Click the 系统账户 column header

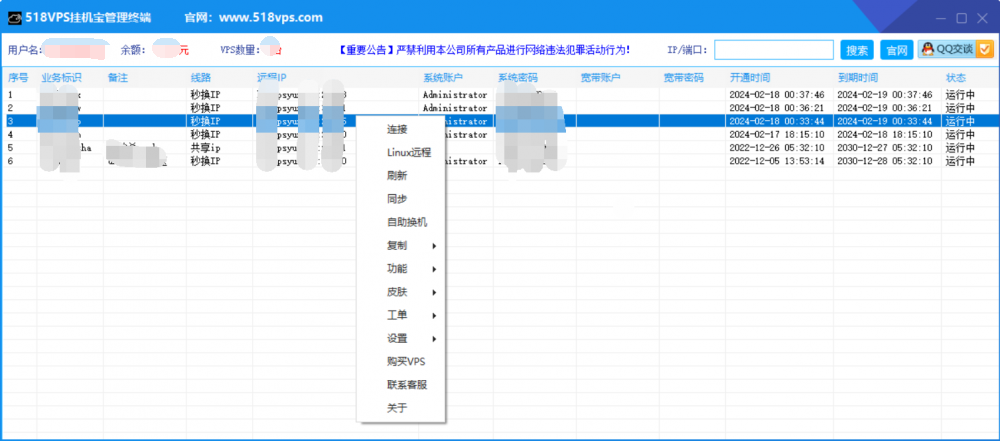pos(443,78)
